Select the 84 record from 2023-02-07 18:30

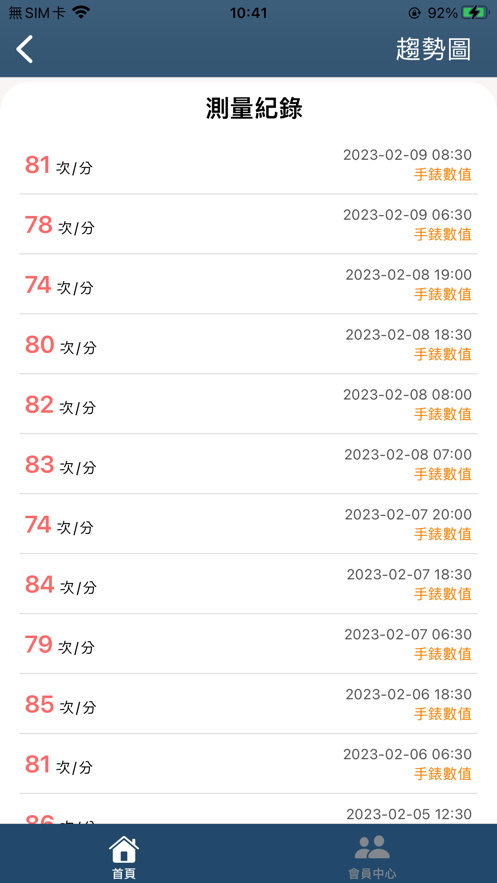pos(248,584)
